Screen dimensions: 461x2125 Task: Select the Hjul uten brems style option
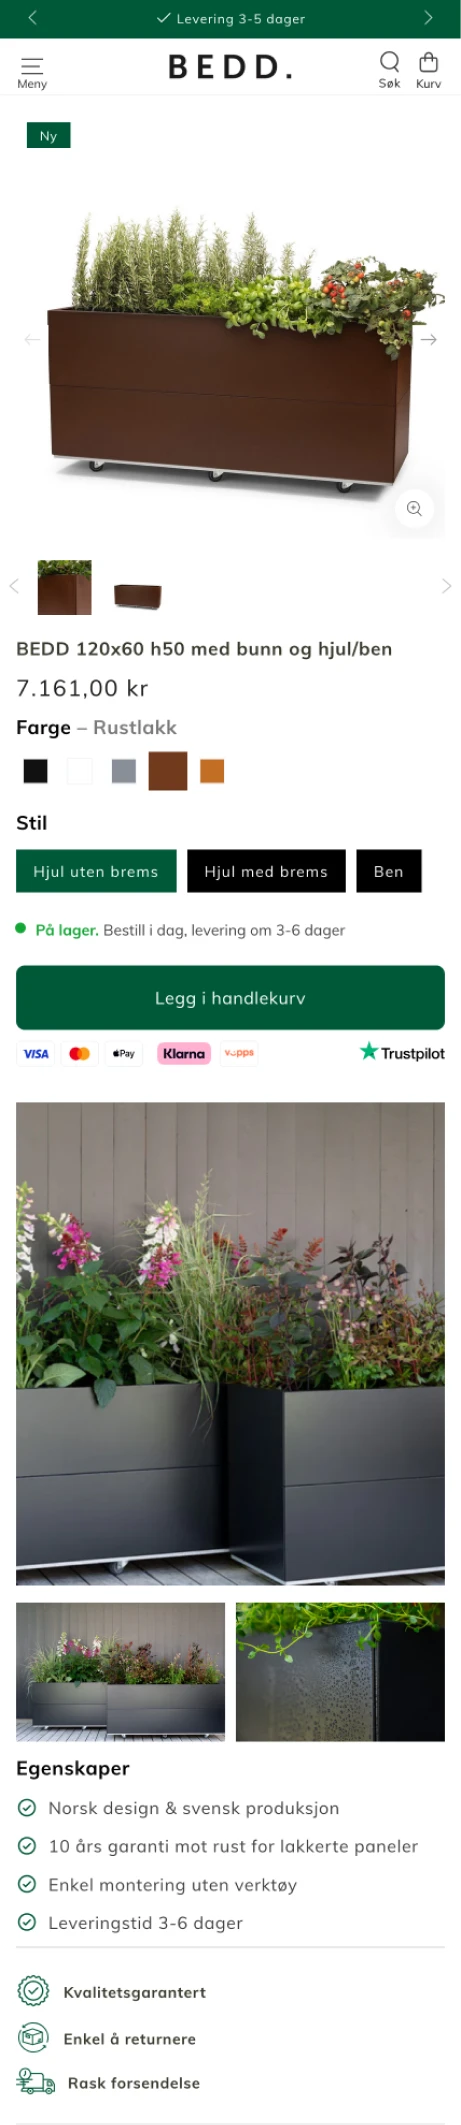point(96,871)
